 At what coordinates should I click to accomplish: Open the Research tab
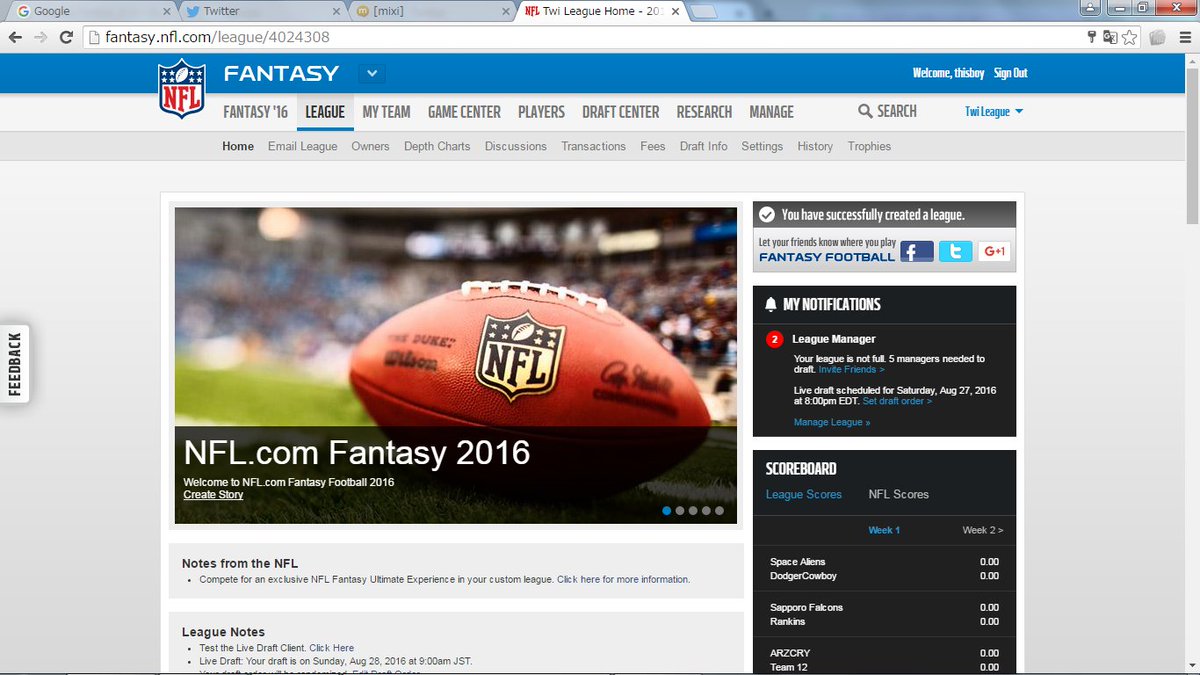[704, 112]
